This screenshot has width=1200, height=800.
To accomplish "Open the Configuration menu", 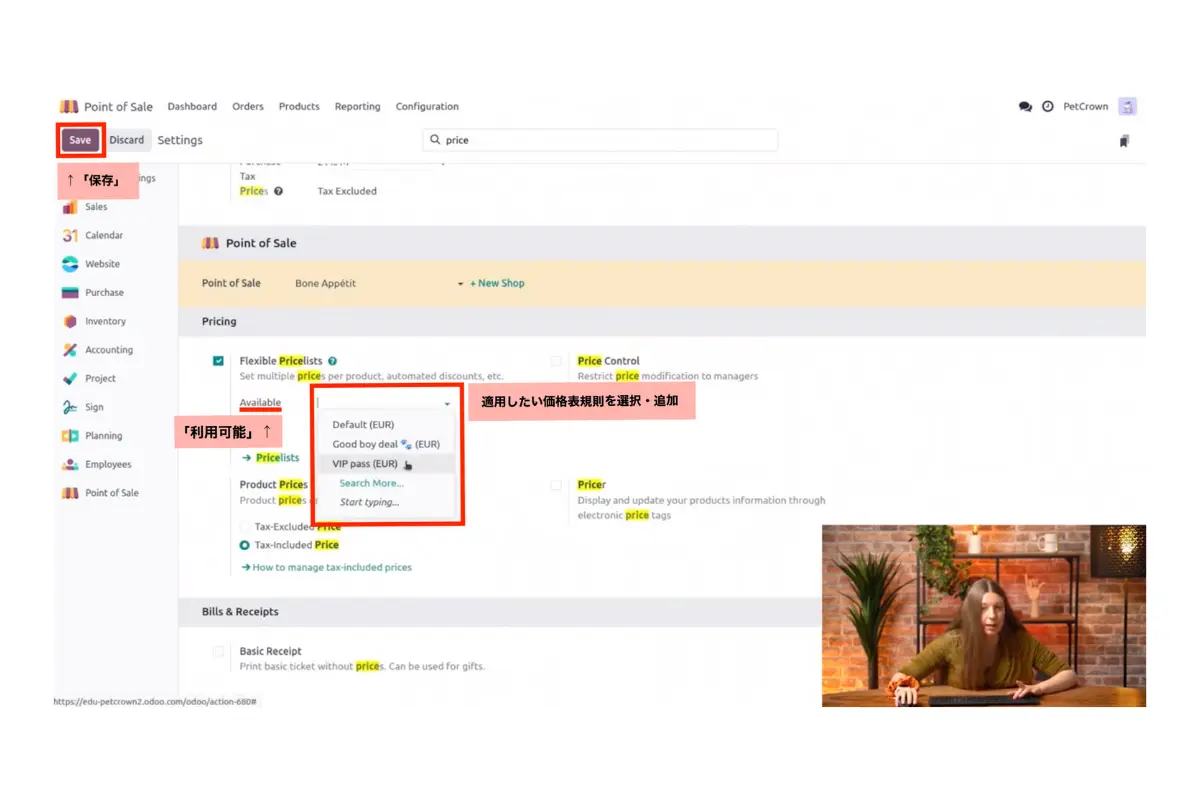I will pyautogui.click(x=427, y=107).
